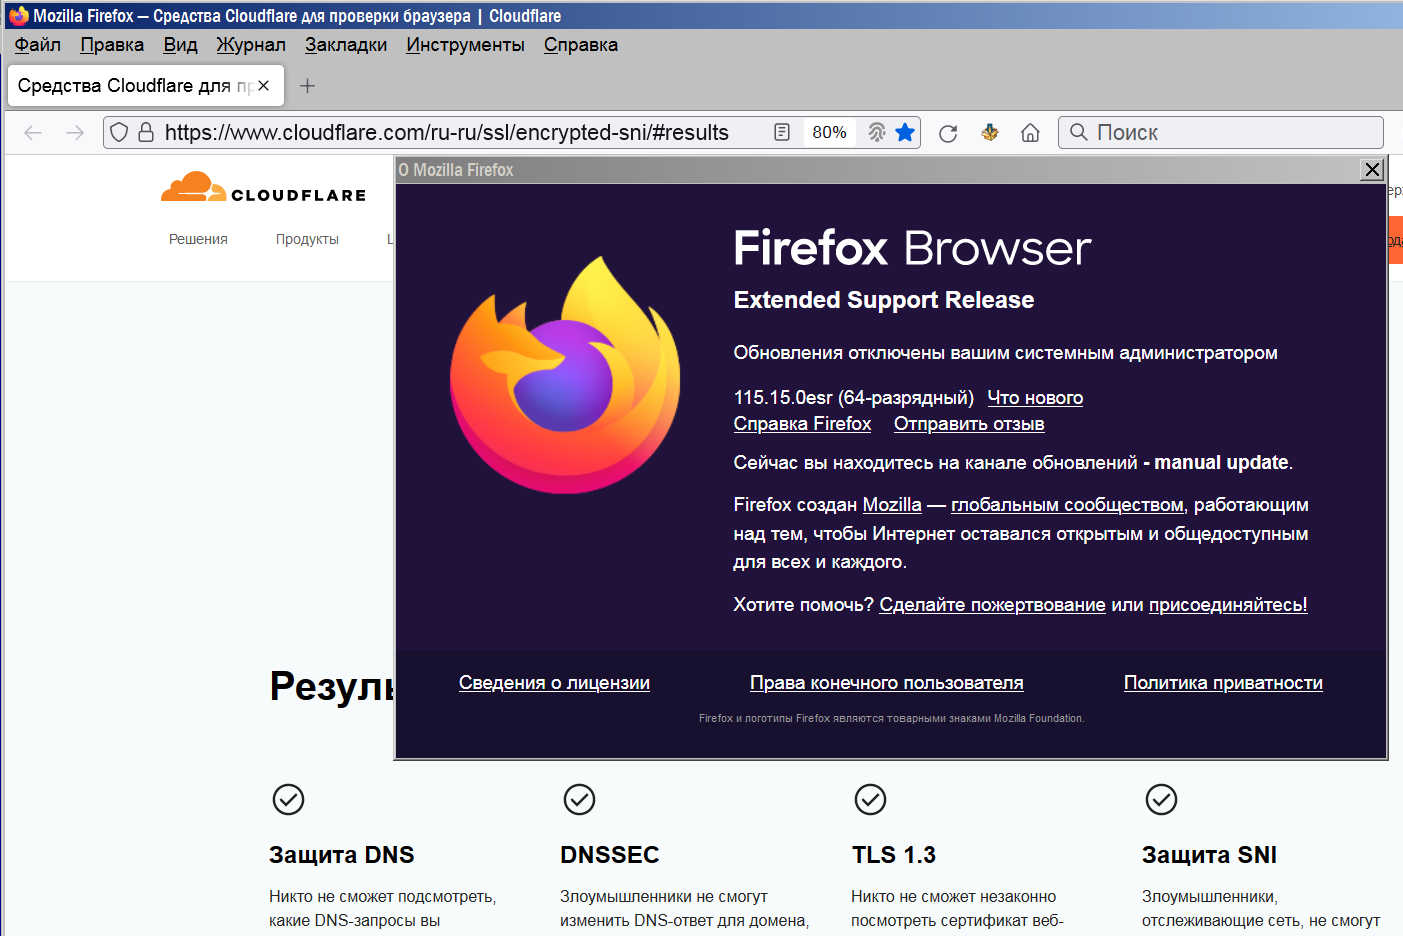Open the Справка menu
The image size is (1403, 936).
click(x=581, y=45)
